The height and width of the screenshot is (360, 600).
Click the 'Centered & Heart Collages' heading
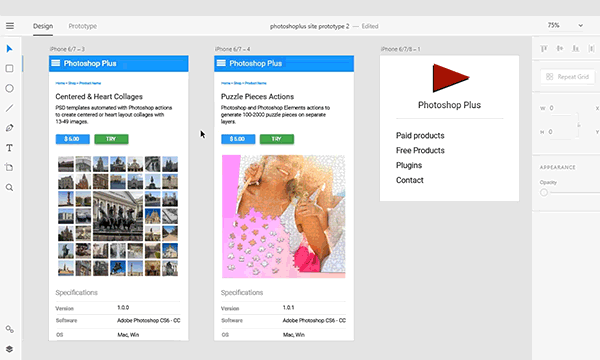[99, 97]
